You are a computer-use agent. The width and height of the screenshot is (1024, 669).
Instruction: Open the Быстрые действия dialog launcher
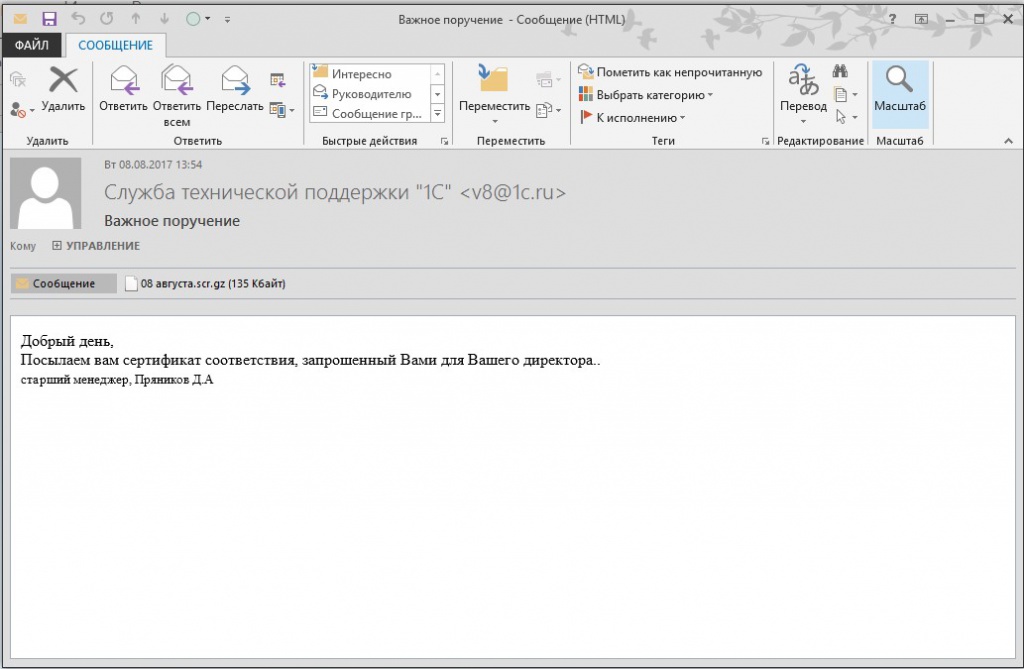point(444,141)
